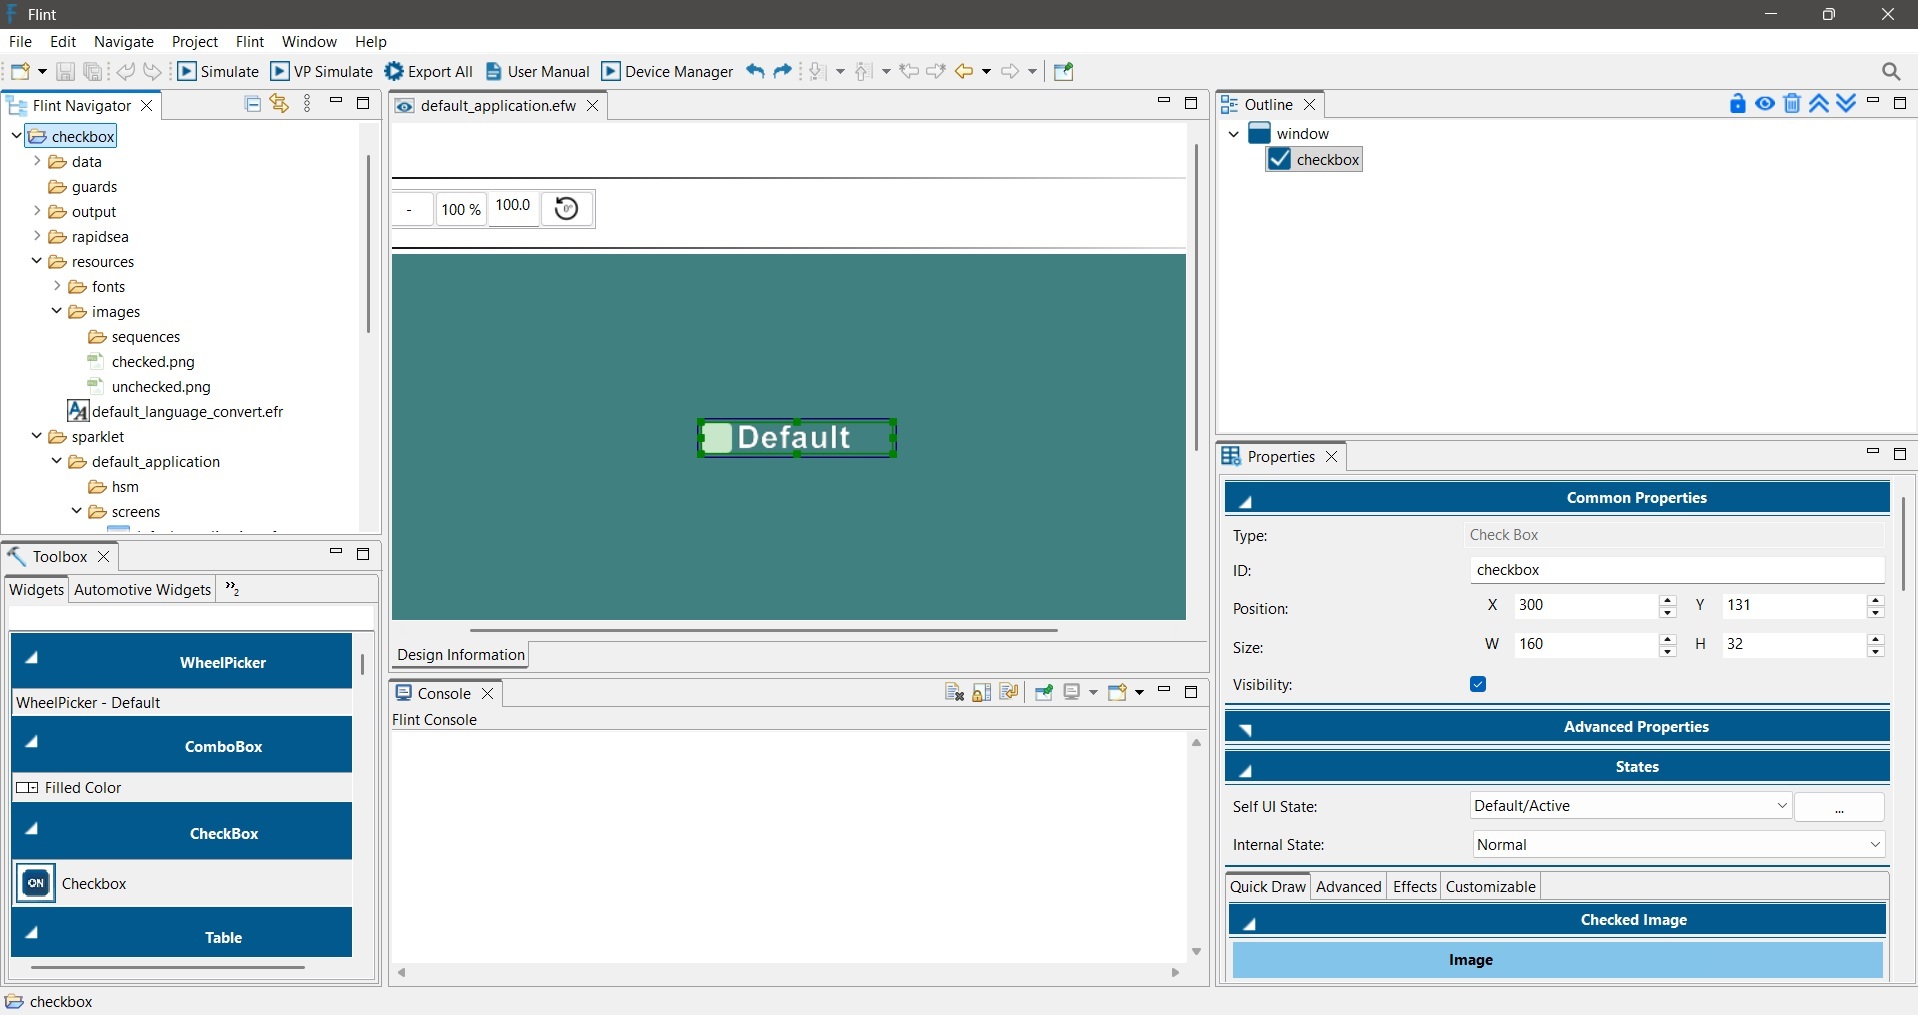Click the double down chevron in Outline
The height and width of the screenshot is (1015, 1918).
(1846, 103)
